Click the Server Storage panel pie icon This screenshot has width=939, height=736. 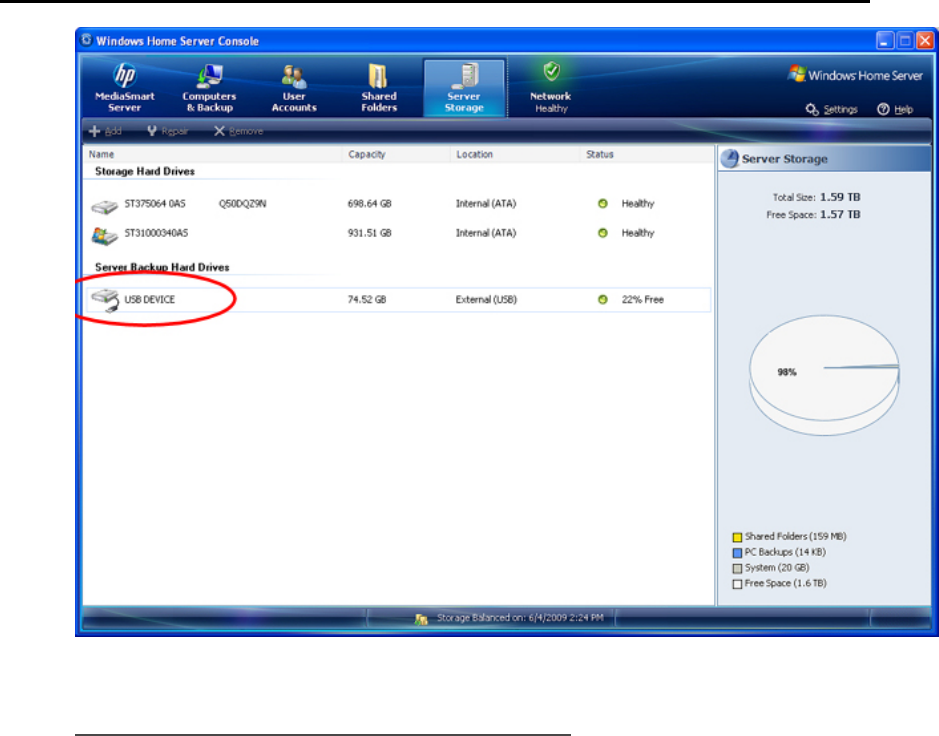pyautogui.click(x=729, y=159)
